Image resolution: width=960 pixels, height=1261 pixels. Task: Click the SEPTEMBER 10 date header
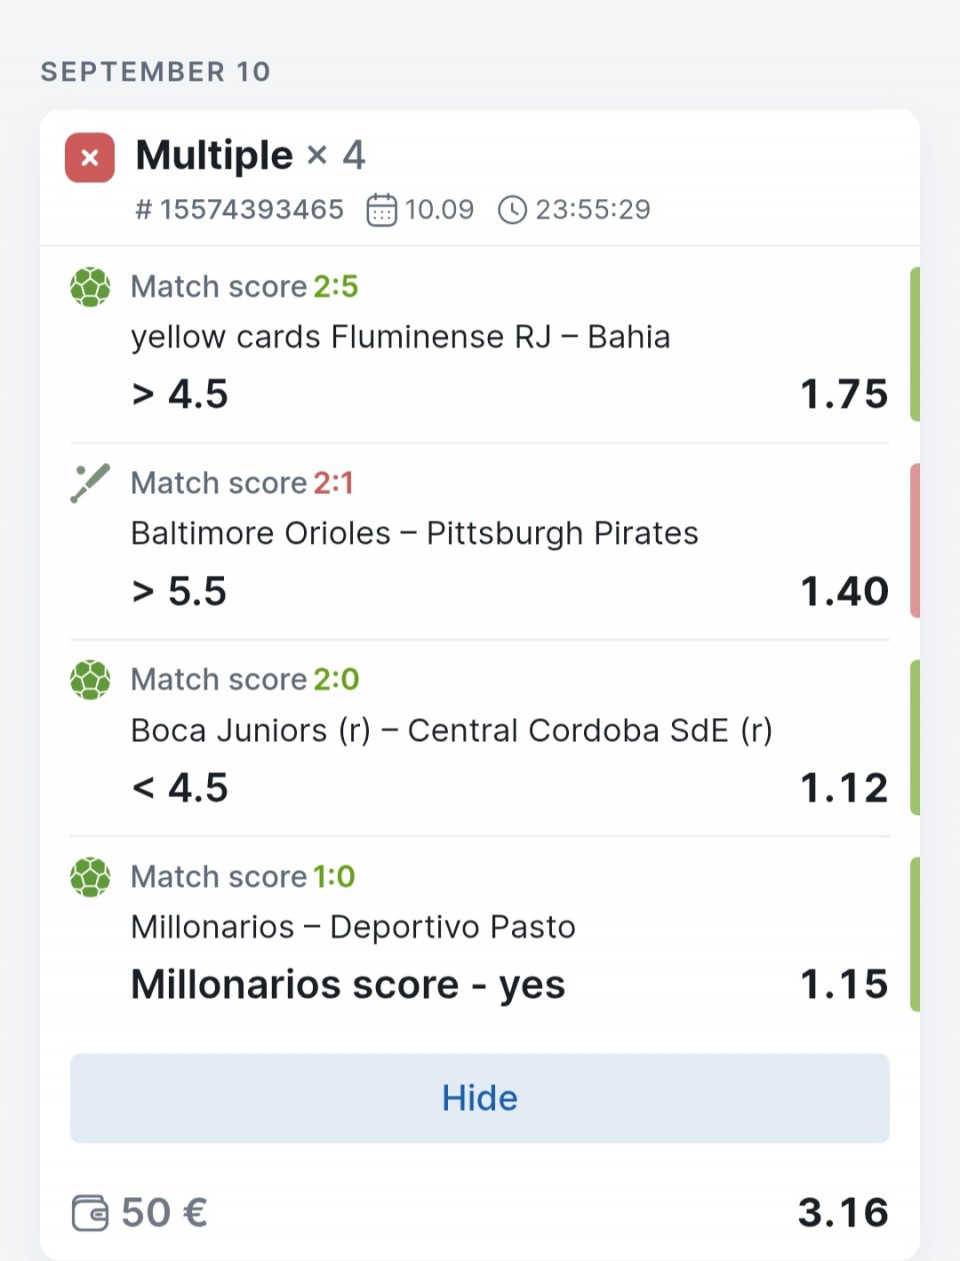pos(156,72)
